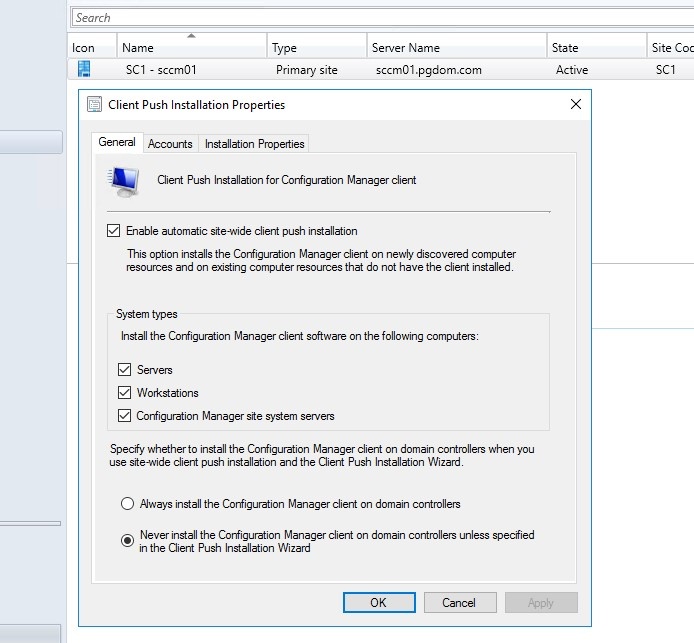Click the Client Push dialog title icon
The height and width of the screenshot is (643, 694).
(94, 104)
